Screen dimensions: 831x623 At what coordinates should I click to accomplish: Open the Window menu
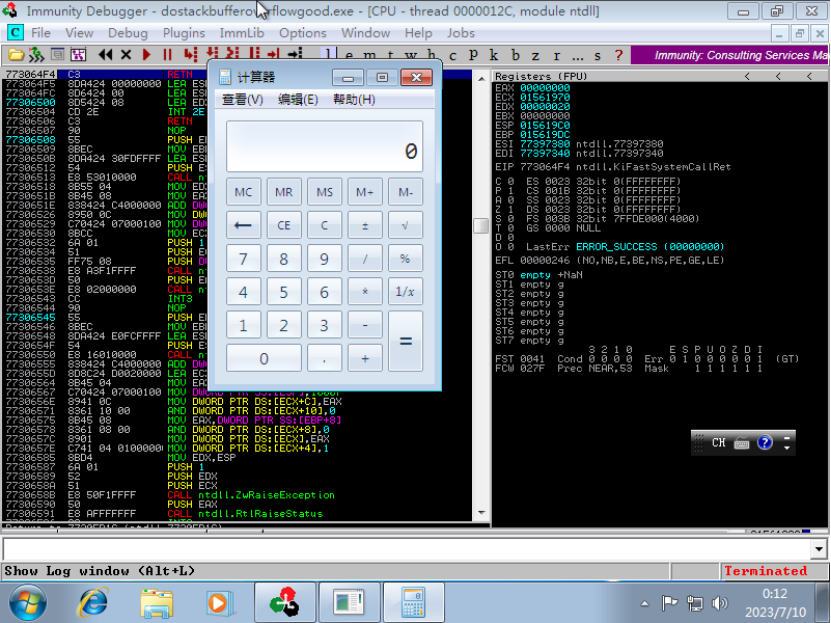pyautogui.click(x=366, y=33)
